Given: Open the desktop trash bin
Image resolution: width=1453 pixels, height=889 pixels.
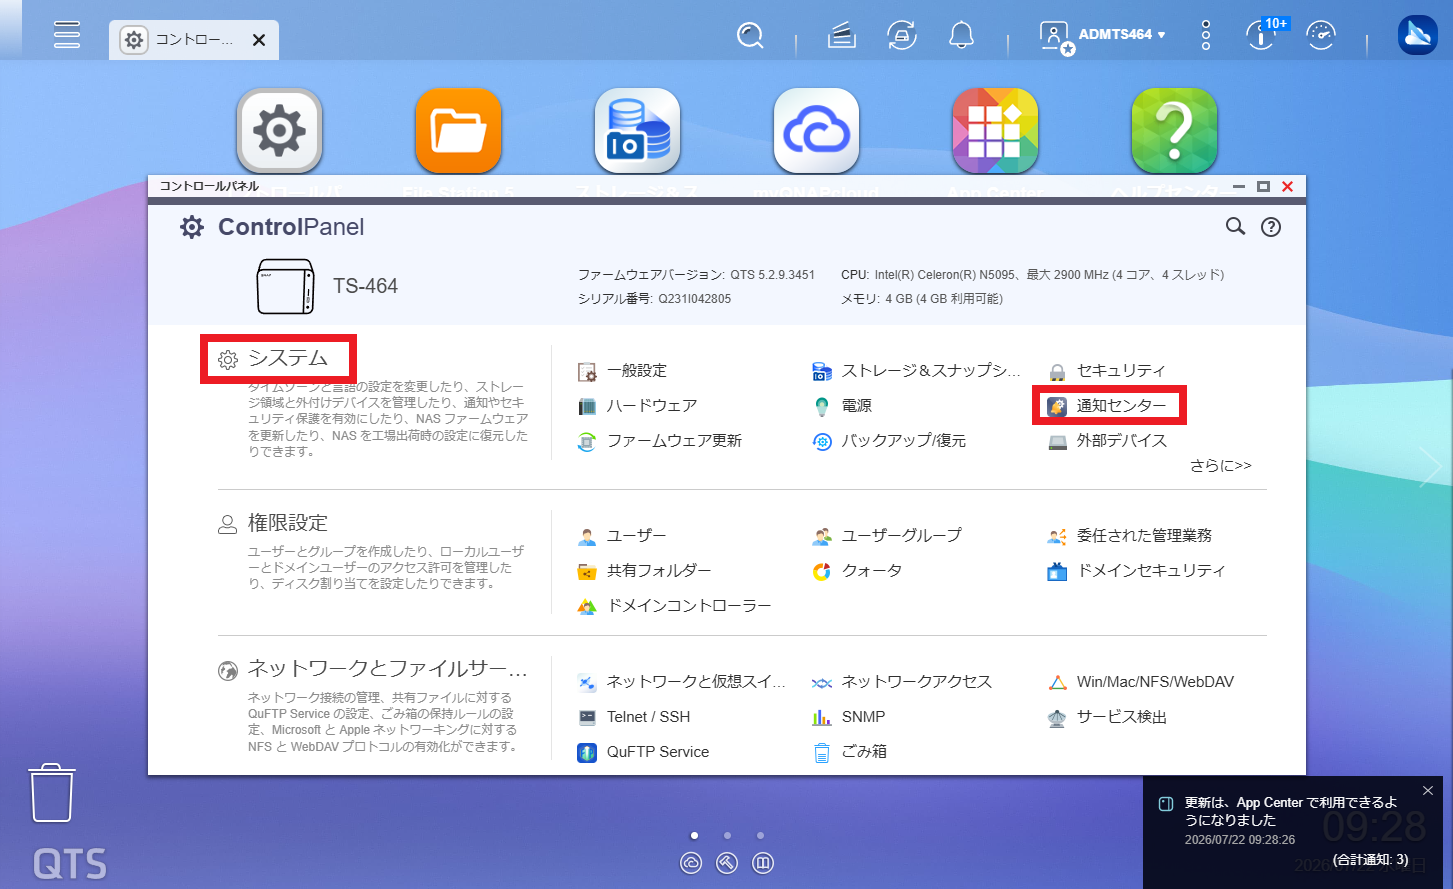Looking at the screenshot, I should tap(52, 793).
